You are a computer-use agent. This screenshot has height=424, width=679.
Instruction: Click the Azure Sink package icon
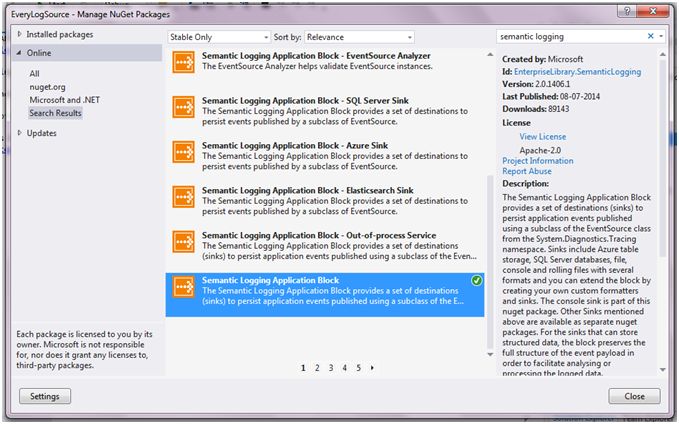184,152
